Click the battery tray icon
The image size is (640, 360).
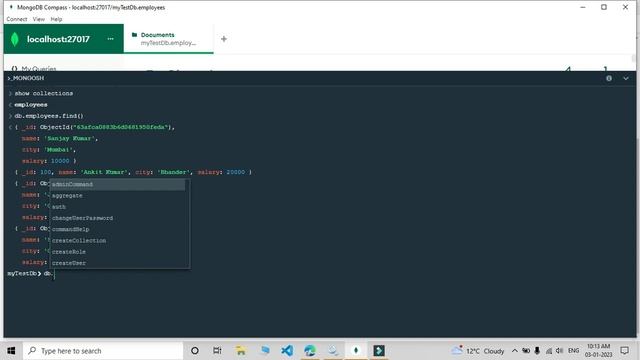point(526,351)
